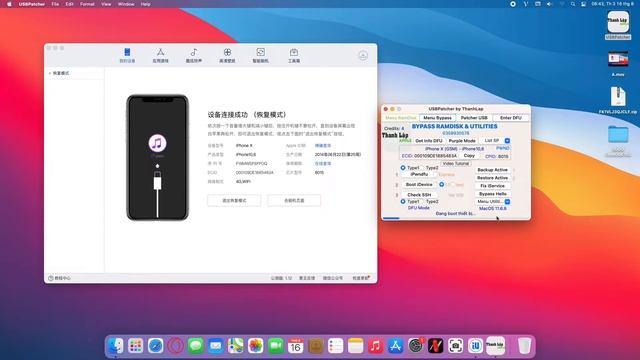The width and height of the screenshot is (640, 360).
Task: Open Mail from the Dock
Action: 216,346
